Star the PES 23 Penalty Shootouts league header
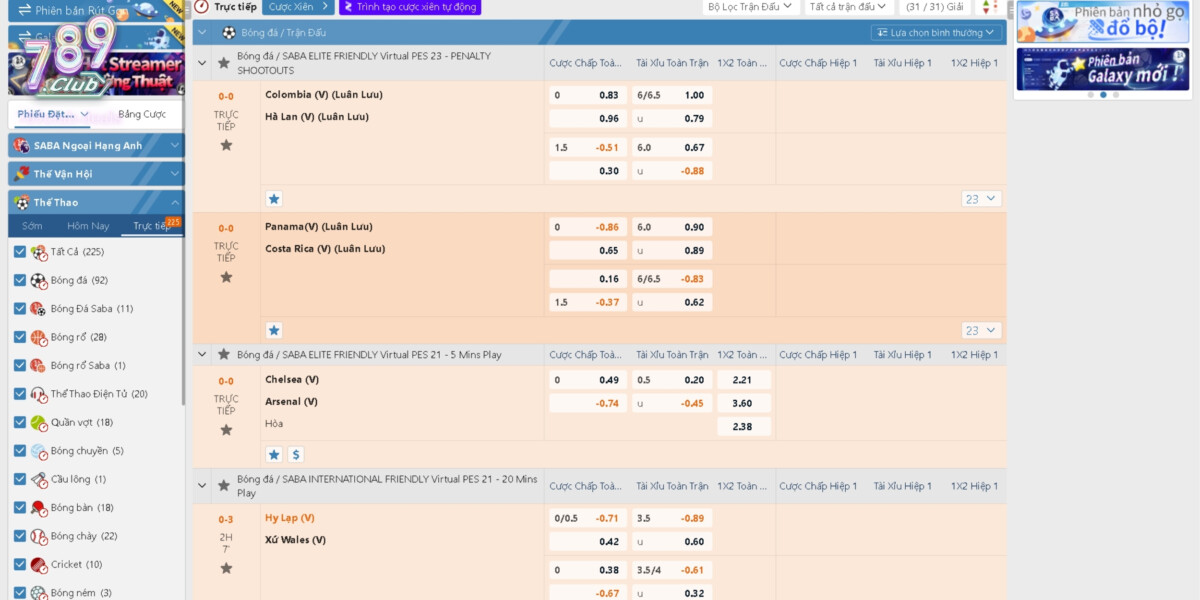This screenshot has height=600, width=1200. (x=224, y=63)
